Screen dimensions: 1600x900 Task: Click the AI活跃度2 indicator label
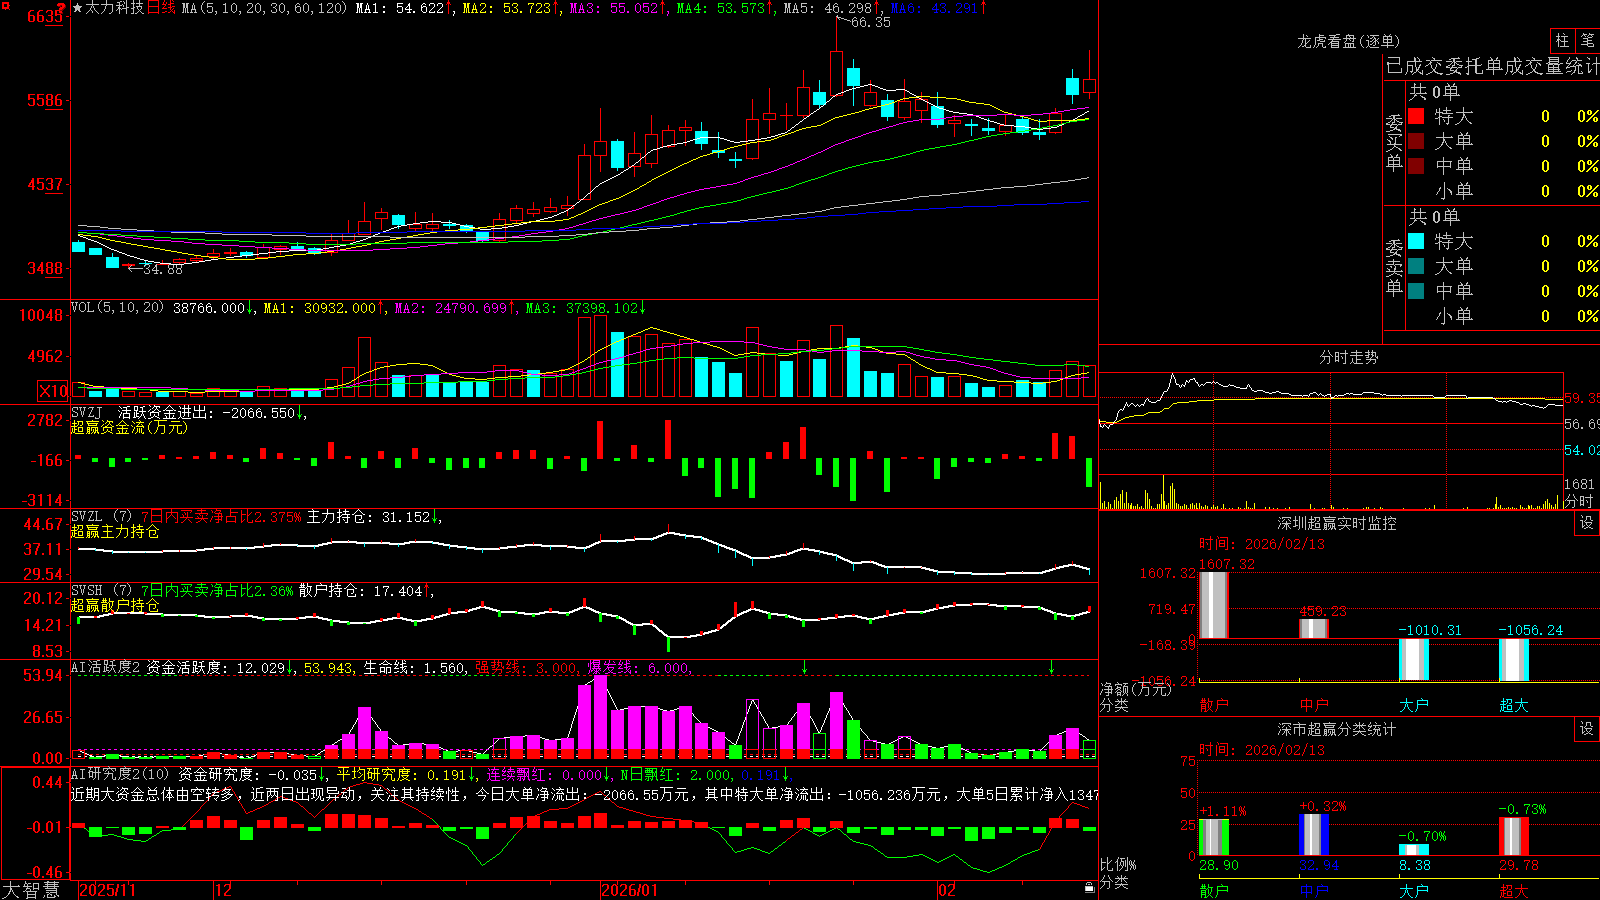pyautogui.click(x=106, y=667)
